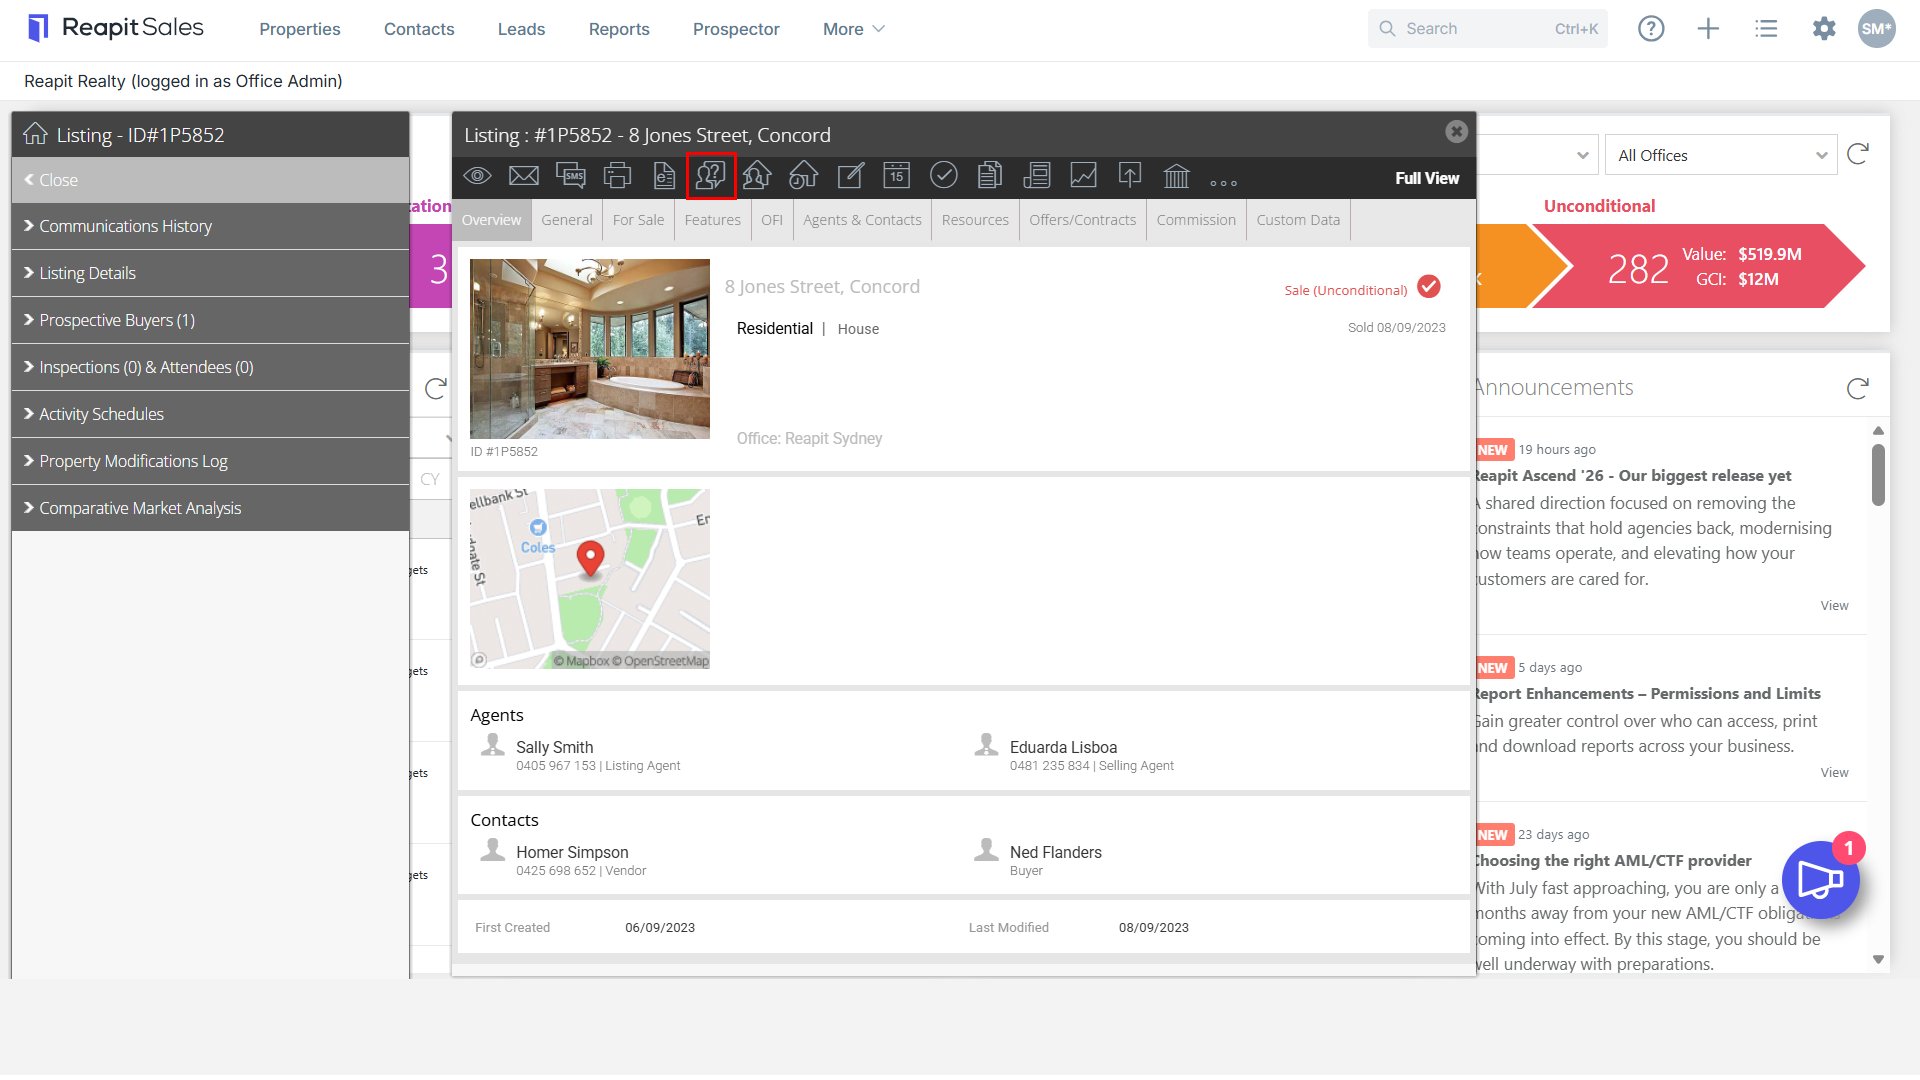The height and width of the screenshot is (1080, 1920).
Task: Click Full View link
Action: (x=1427, y=178)
